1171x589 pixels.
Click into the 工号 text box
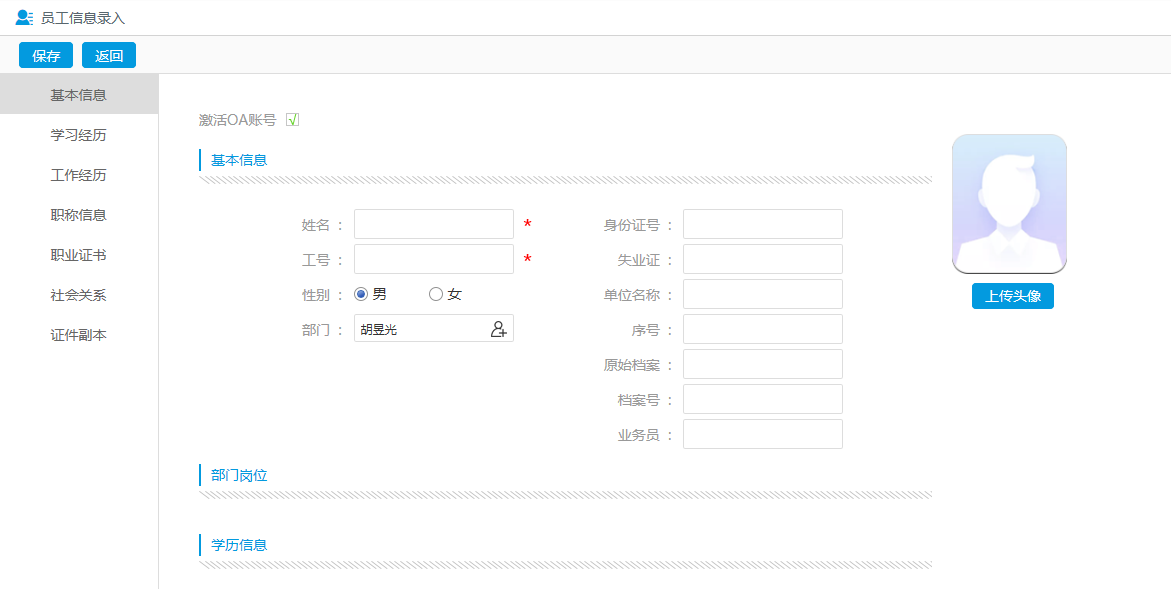click(433, 259)
